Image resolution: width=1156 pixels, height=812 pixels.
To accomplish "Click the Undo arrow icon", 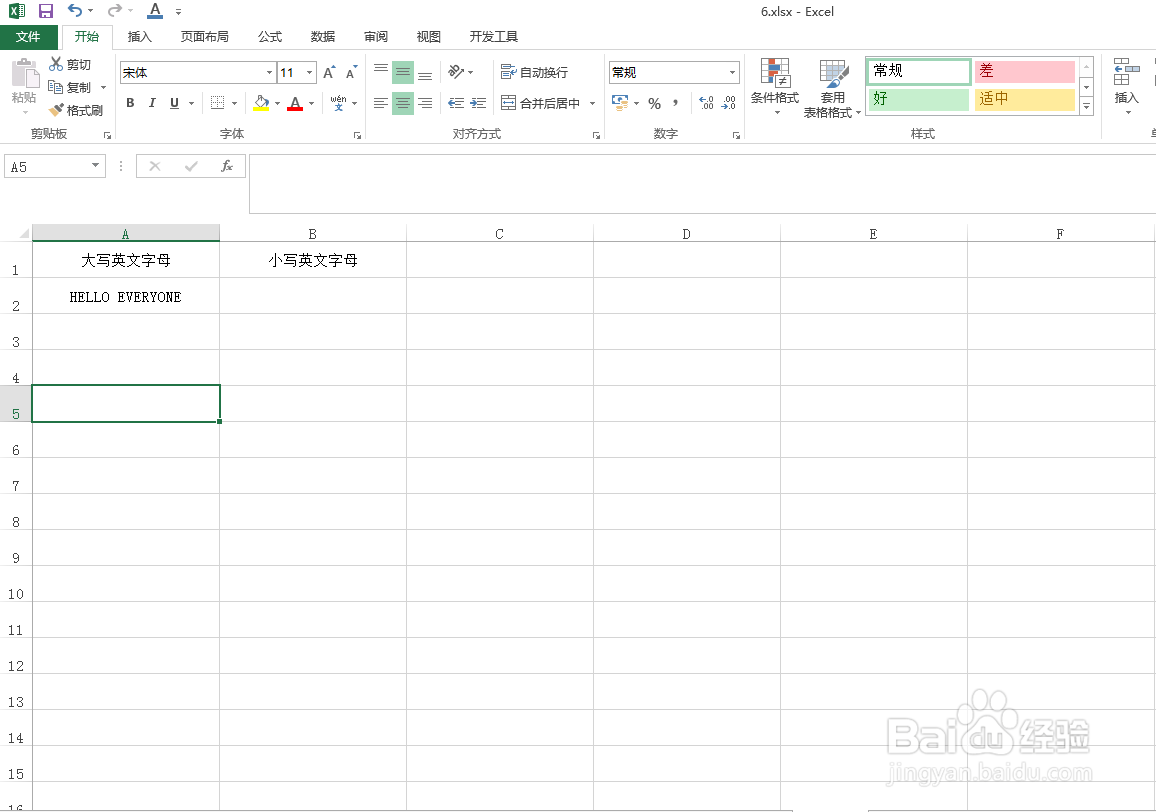I will point(74,10).
